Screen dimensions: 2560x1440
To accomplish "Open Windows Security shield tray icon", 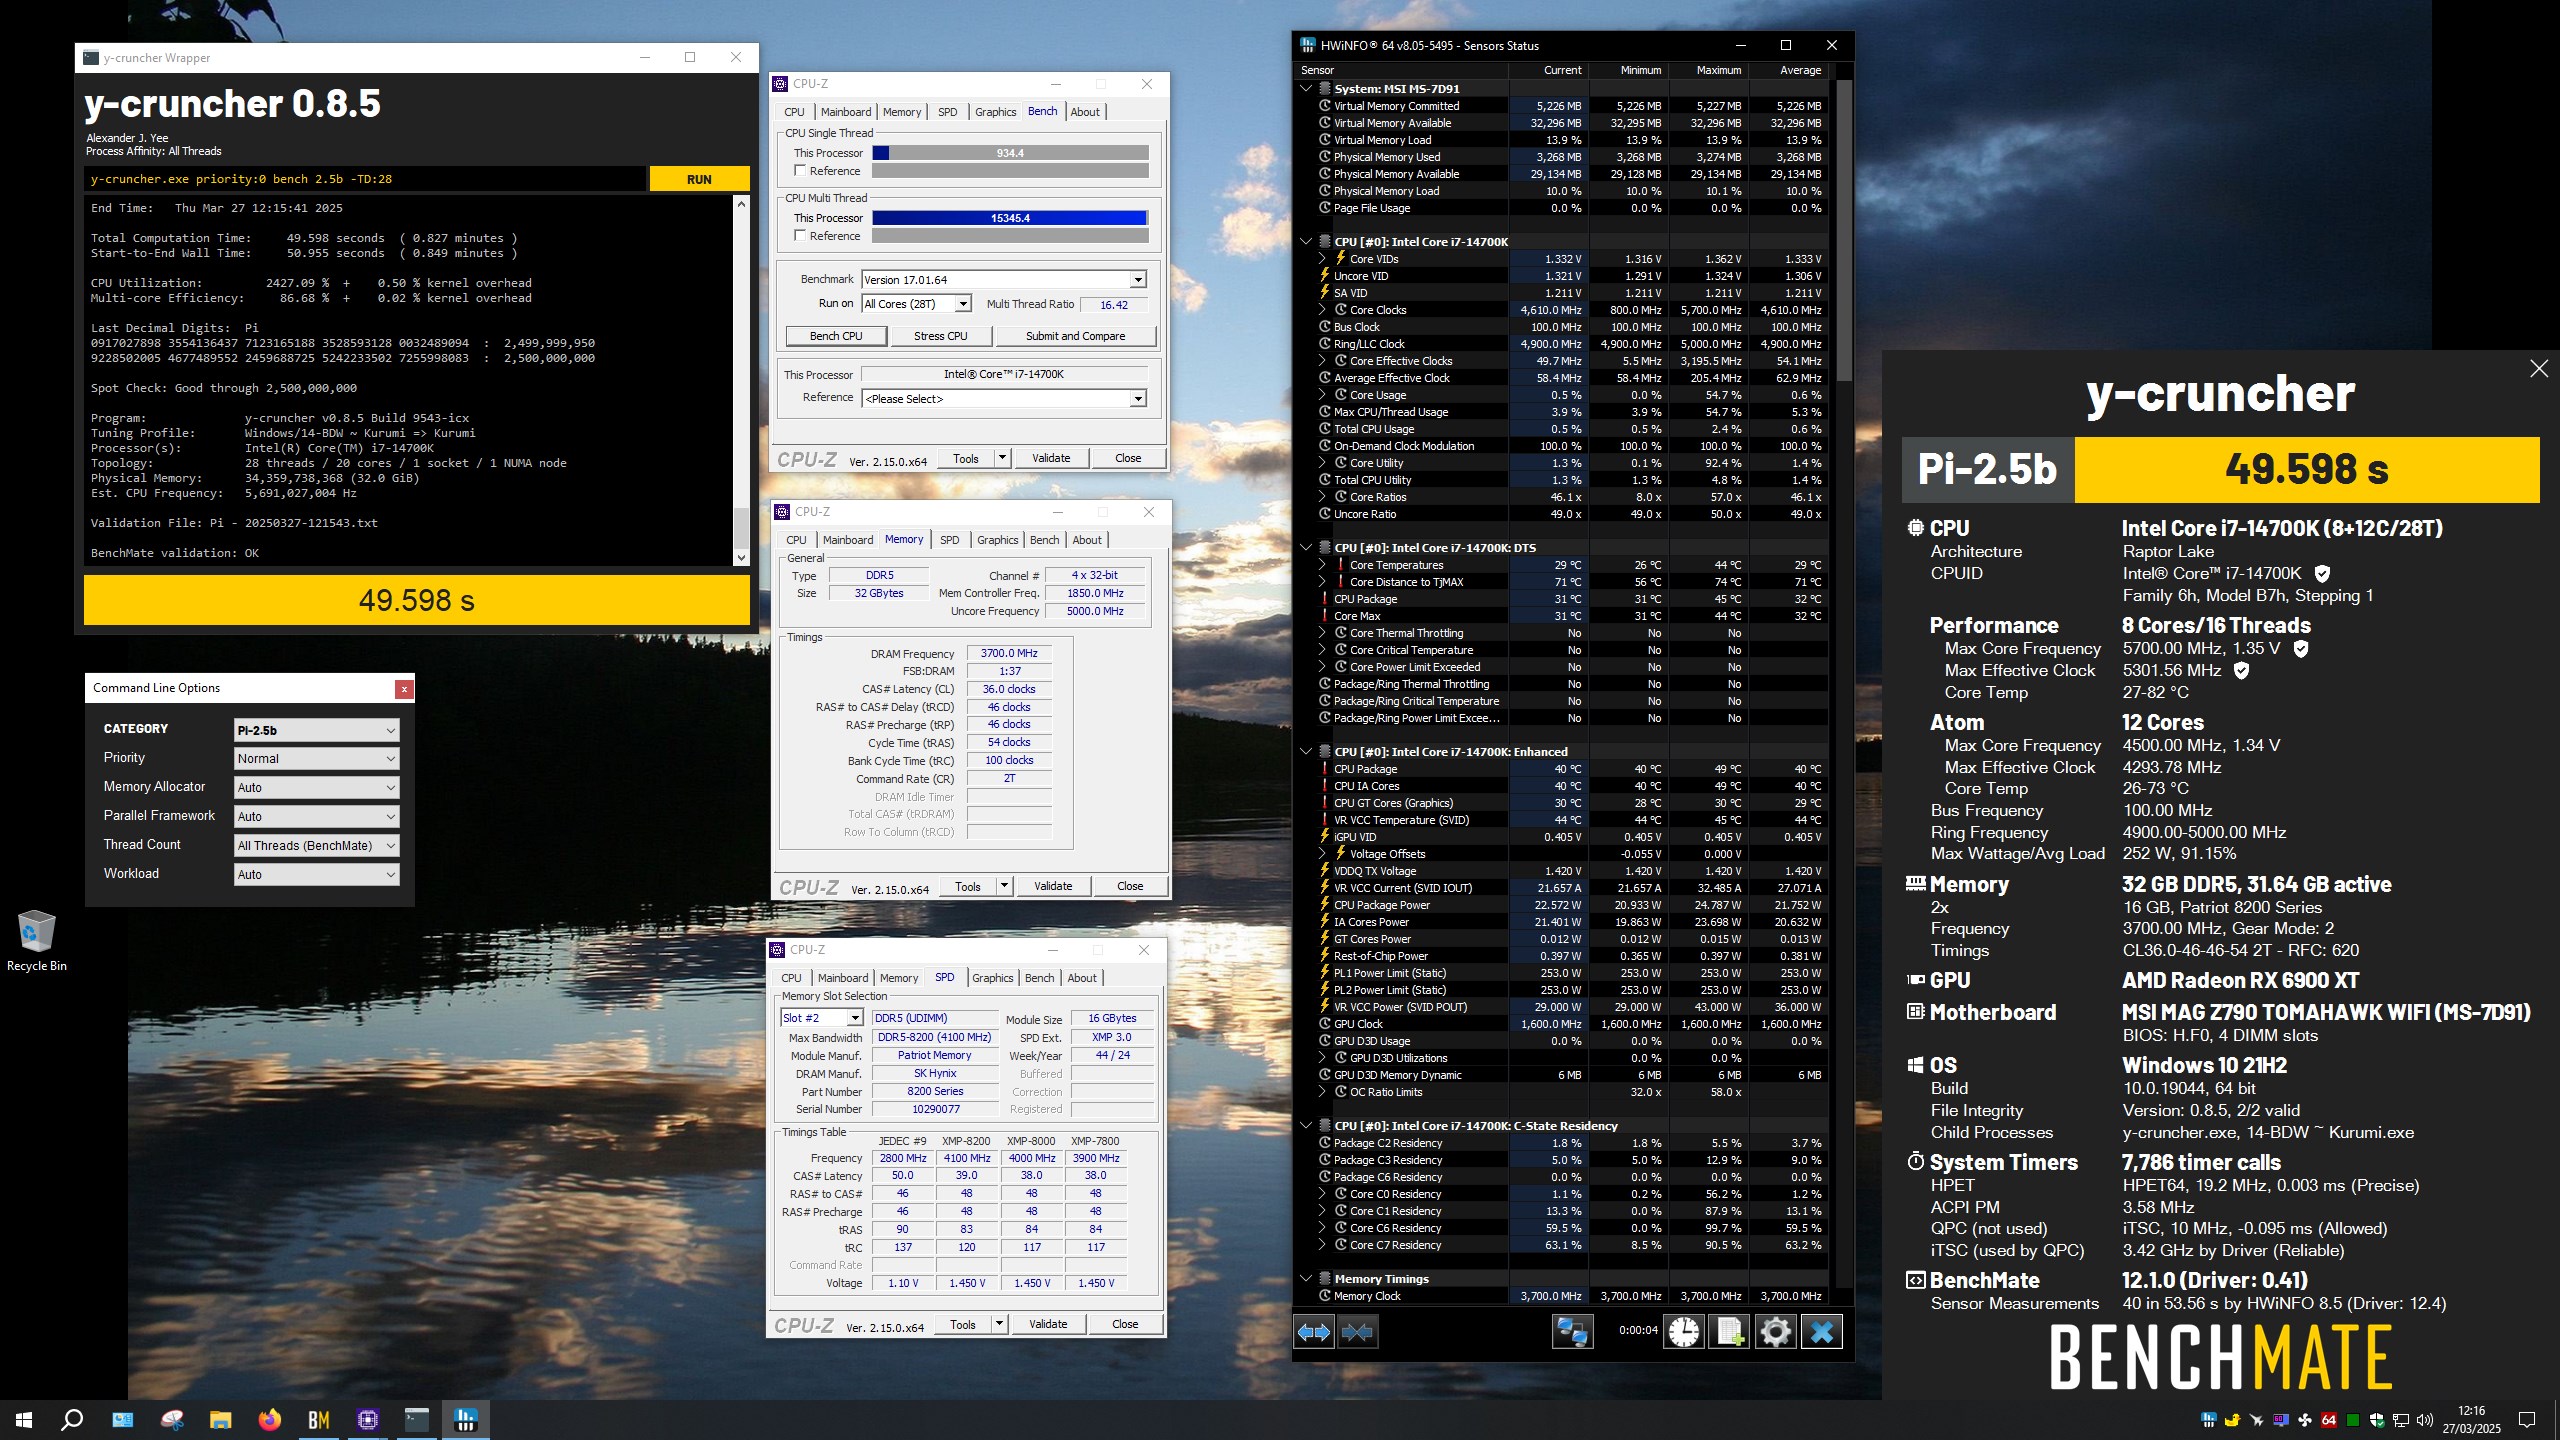I will (2376, 1420).
